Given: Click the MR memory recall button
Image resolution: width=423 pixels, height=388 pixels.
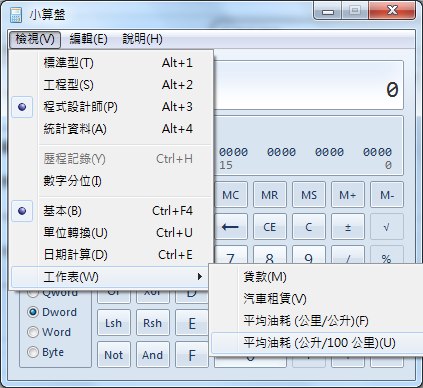Looking at the screenshot, I should pyautogui.click(x=270, y=195).
